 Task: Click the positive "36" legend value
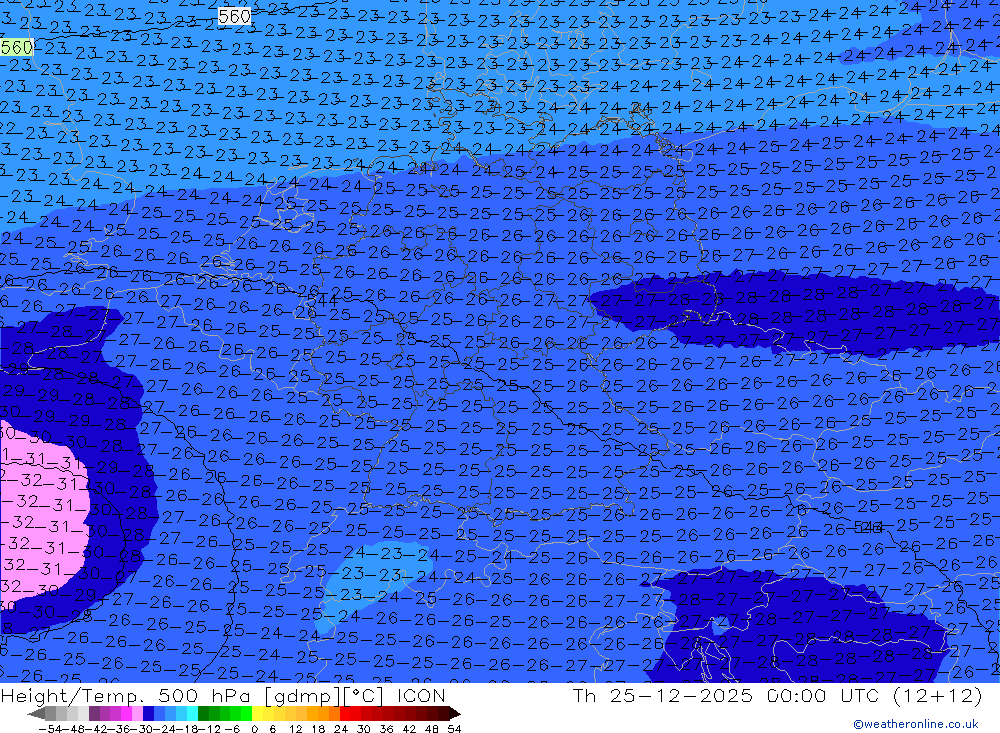tap(386, 729)
